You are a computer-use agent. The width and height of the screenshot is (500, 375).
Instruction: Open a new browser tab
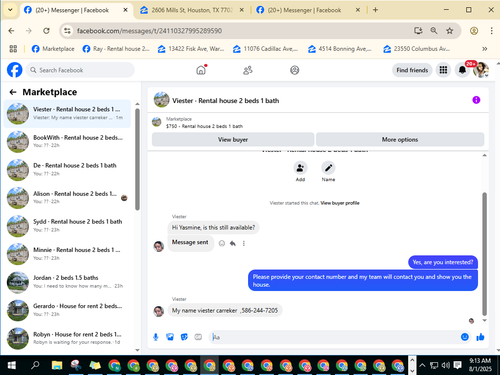[375, 10]
